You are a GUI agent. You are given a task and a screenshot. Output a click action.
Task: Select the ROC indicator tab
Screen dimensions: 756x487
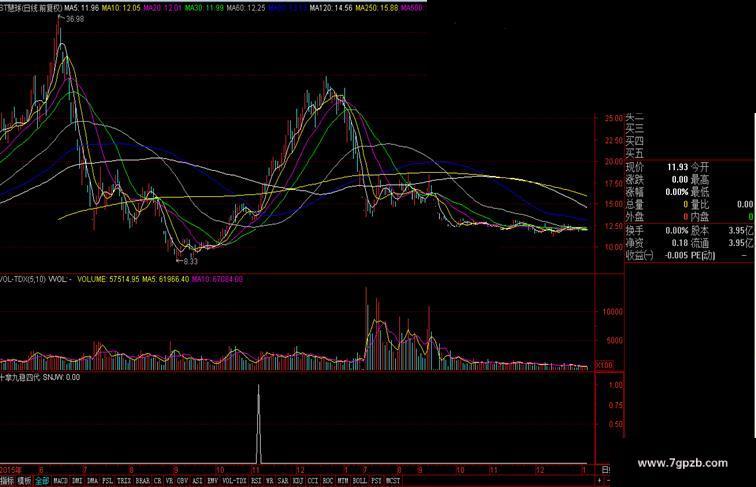[328, 481]
